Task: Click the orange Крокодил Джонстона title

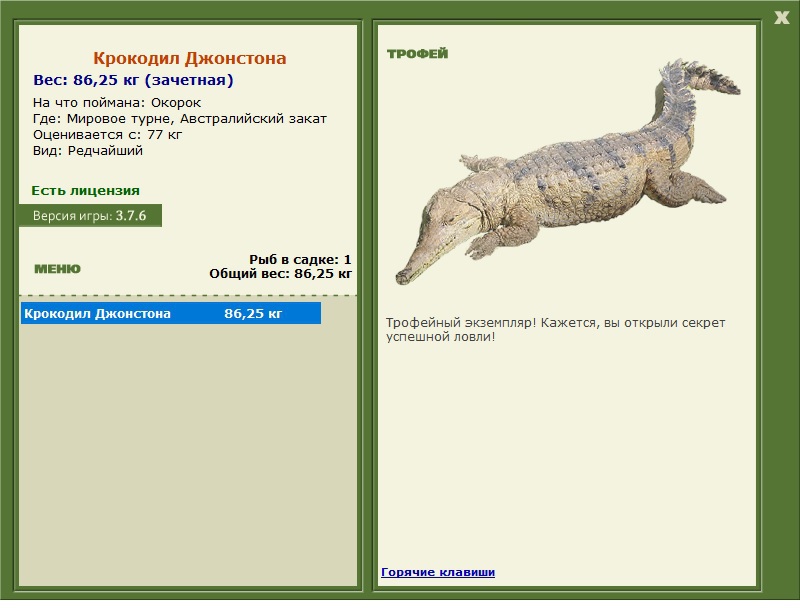Action: click(189, 58)
